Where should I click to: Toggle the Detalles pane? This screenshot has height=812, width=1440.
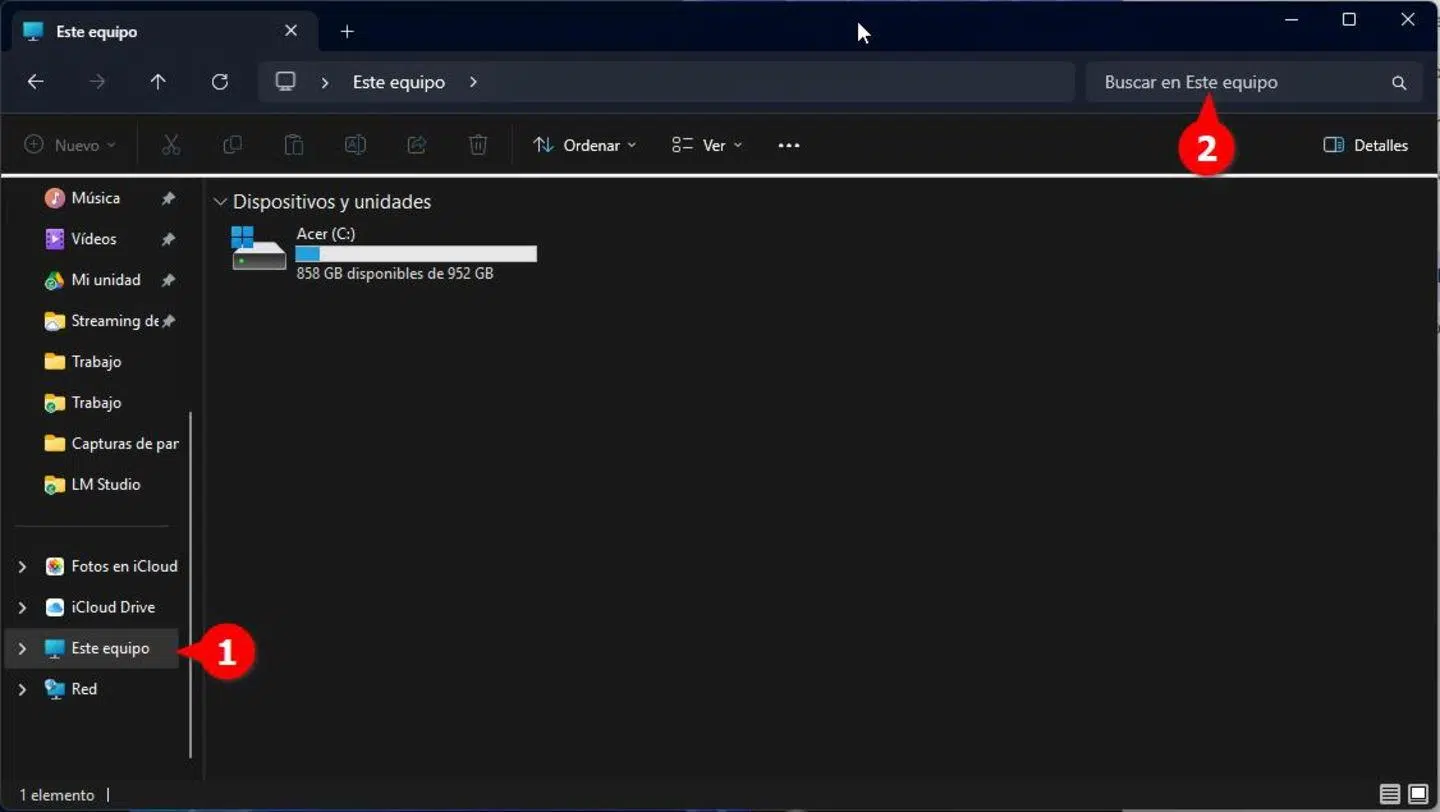(1365, 145)
